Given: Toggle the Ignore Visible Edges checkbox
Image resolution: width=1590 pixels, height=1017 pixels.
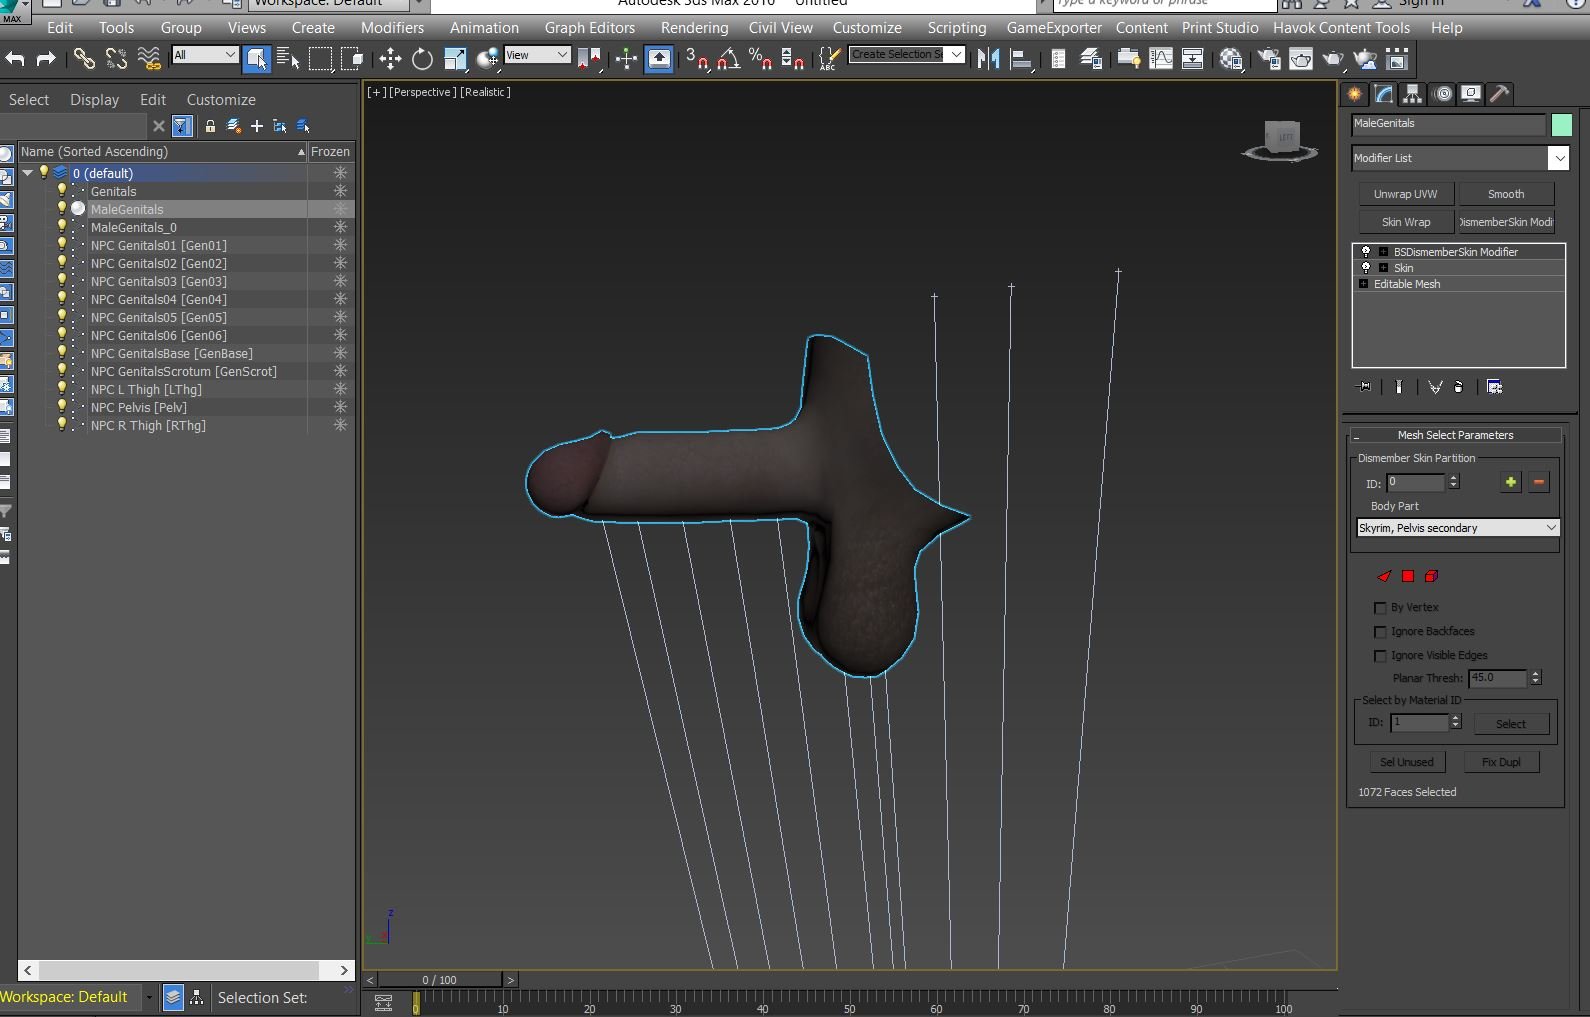Looking at the screenshot, I should pyautogui.click(x=1380, y=656).
